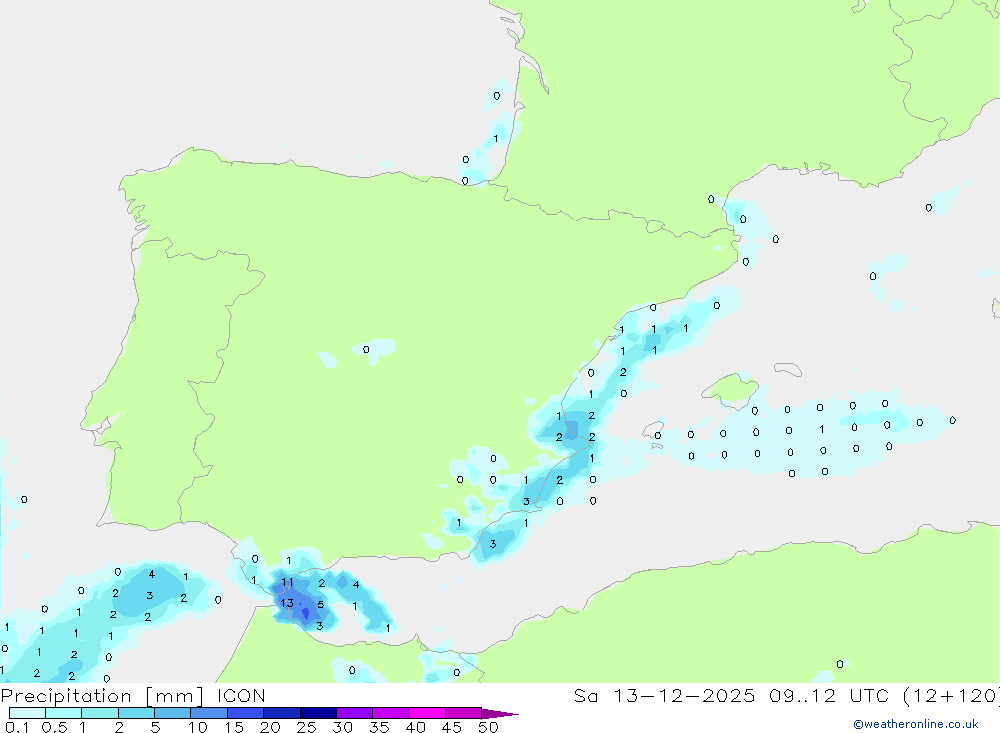Screen dimensions: 1000x733
Task: Click the 45–50 mm legend swatch
Action: 463,713
